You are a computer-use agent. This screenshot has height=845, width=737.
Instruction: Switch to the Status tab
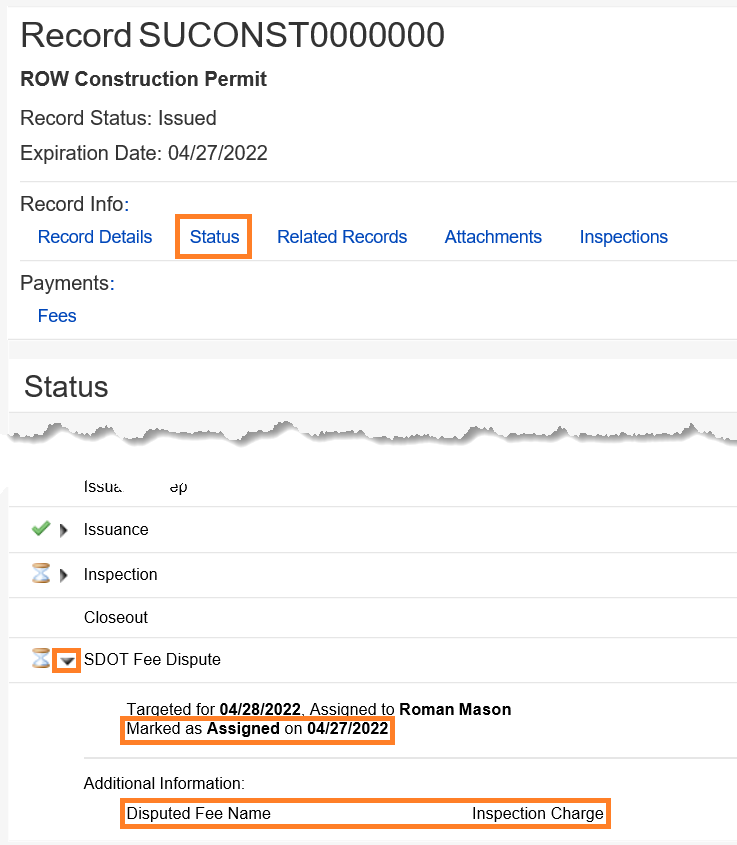tap(214, 237)
